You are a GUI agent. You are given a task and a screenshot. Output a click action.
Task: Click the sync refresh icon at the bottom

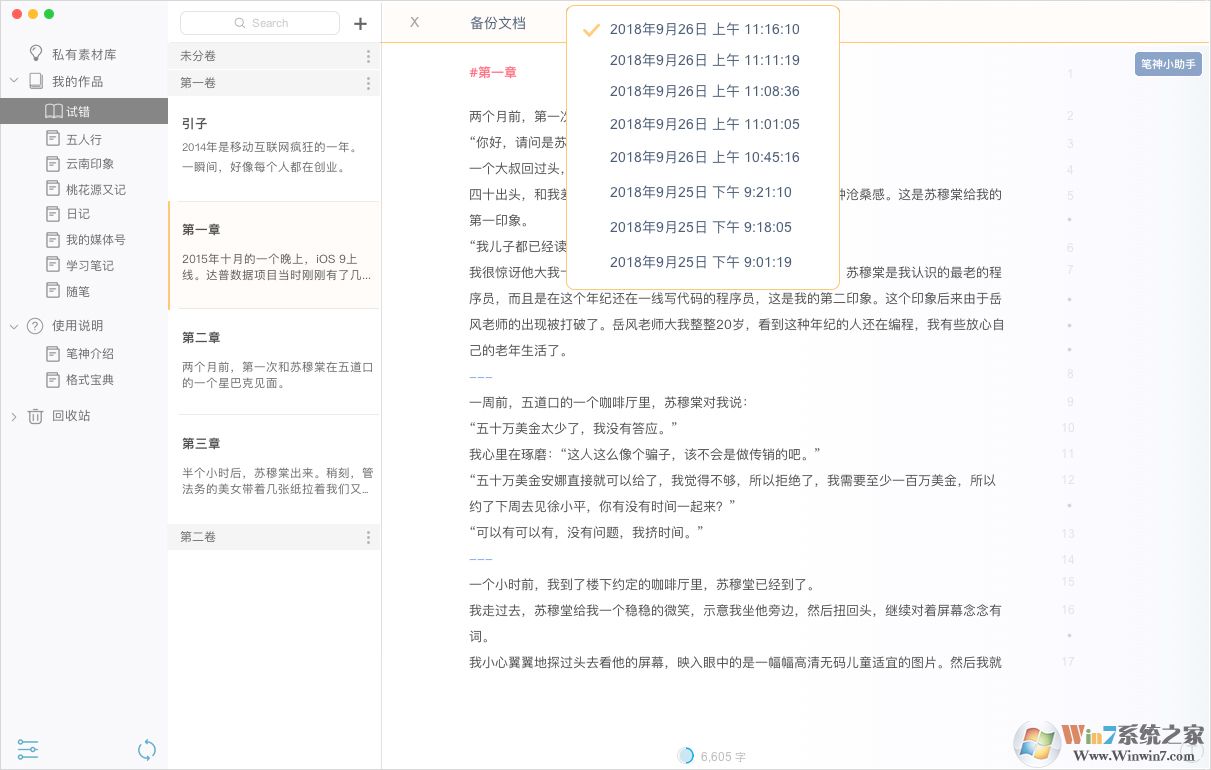click(147, 749)
